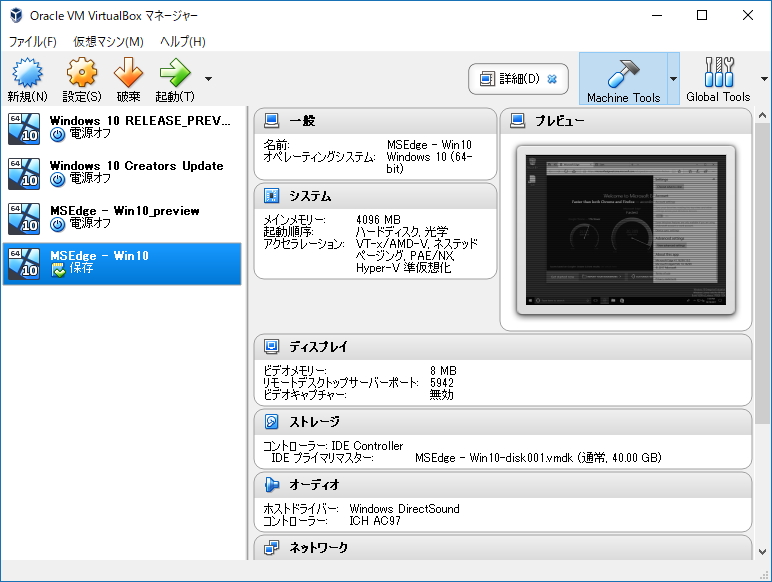Click the Machine Tools hammer button
The height and width of the screenshot is (582, 772).
(623, 79)
